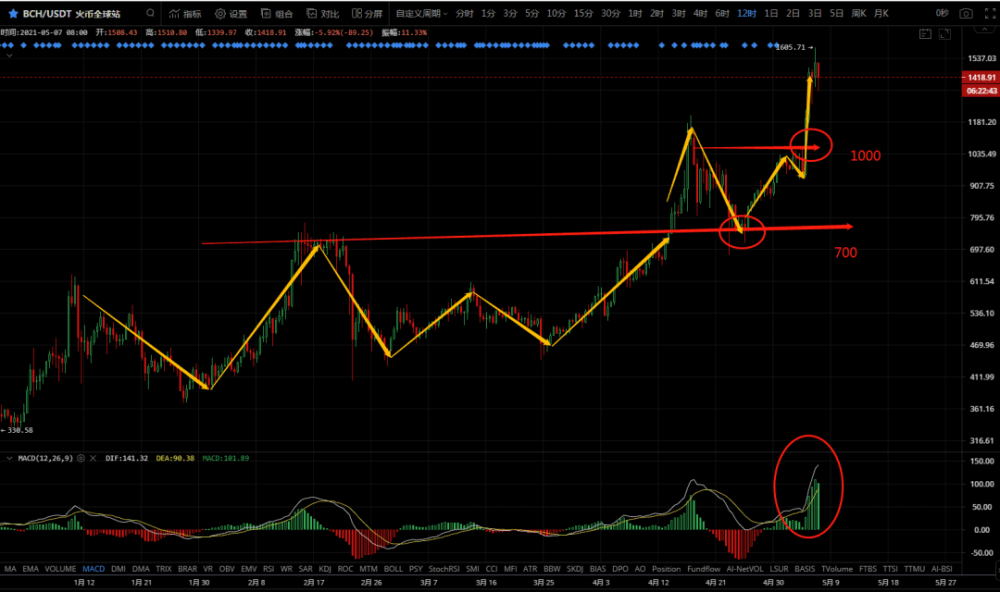Switch to the BOLL indicator
The image size is (1000, 592).
coord(393,568)
